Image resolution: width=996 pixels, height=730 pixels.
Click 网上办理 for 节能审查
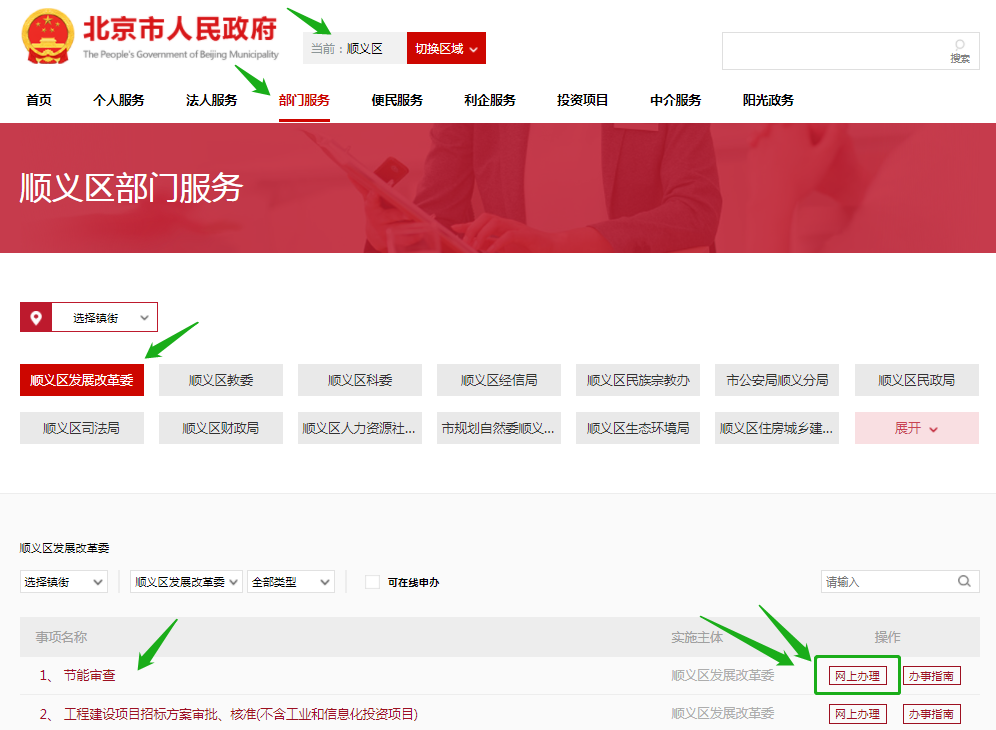point(858,675)
